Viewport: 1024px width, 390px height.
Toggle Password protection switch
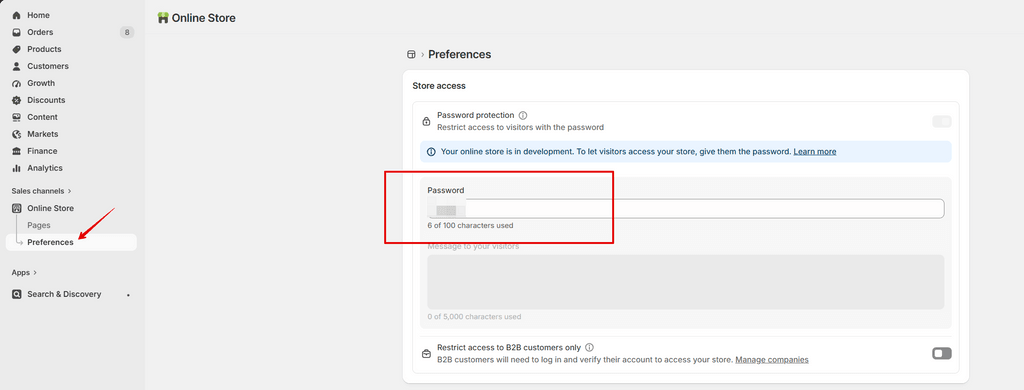point(942,122)
